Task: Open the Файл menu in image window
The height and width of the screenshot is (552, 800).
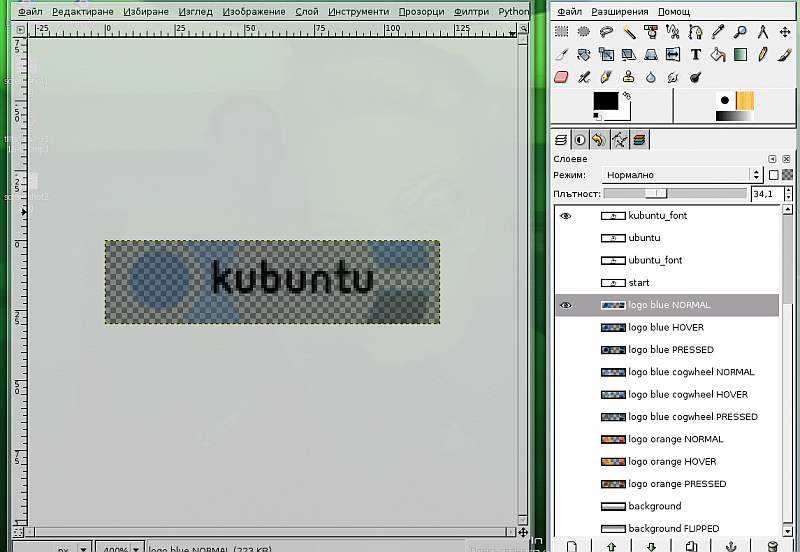Action: click(30, 11)
